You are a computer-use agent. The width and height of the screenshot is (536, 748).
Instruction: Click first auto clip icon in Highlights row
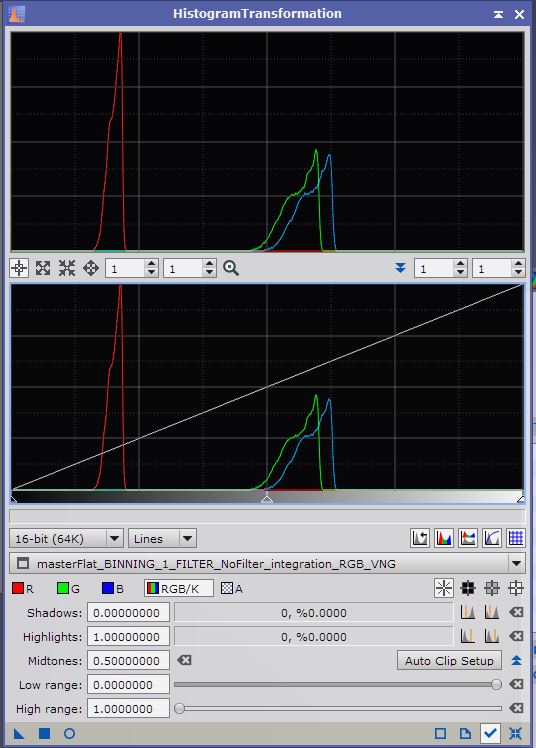pyautogui.click(x=468, y=636)
